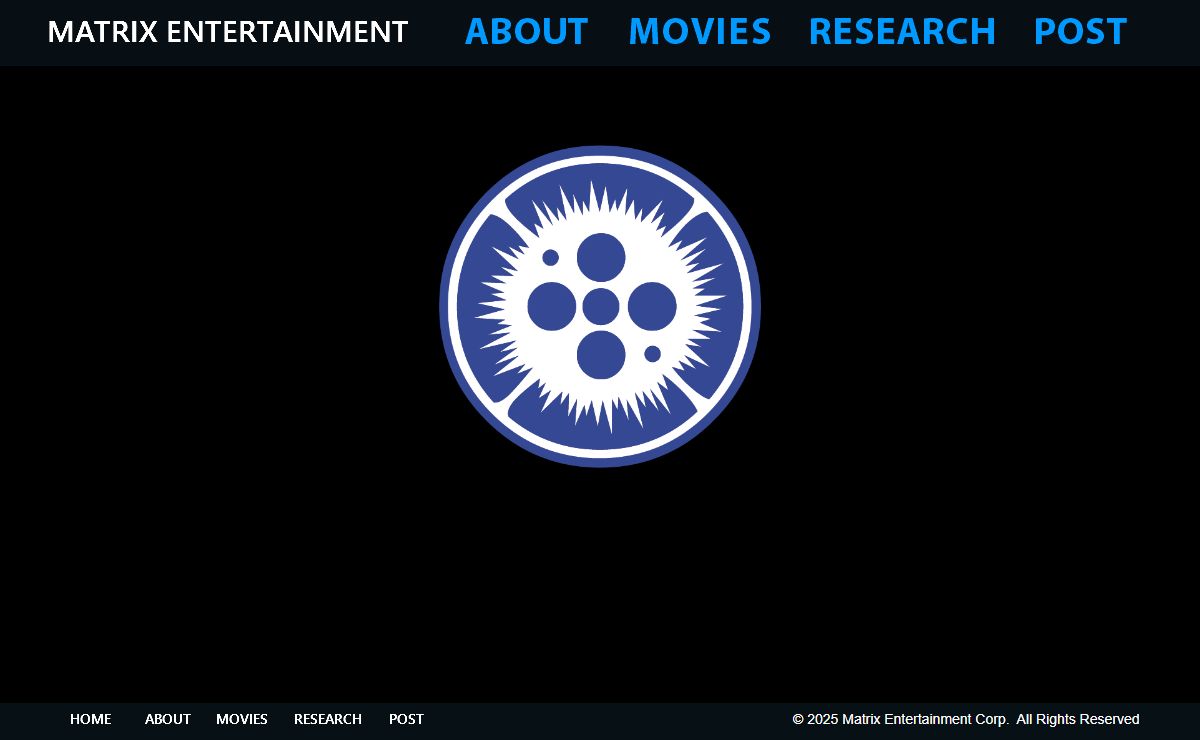The height and width of the screenshot is (740, 1200).
Task: Click the 2025 copyright notice text
Action: [x=966, y=719]
